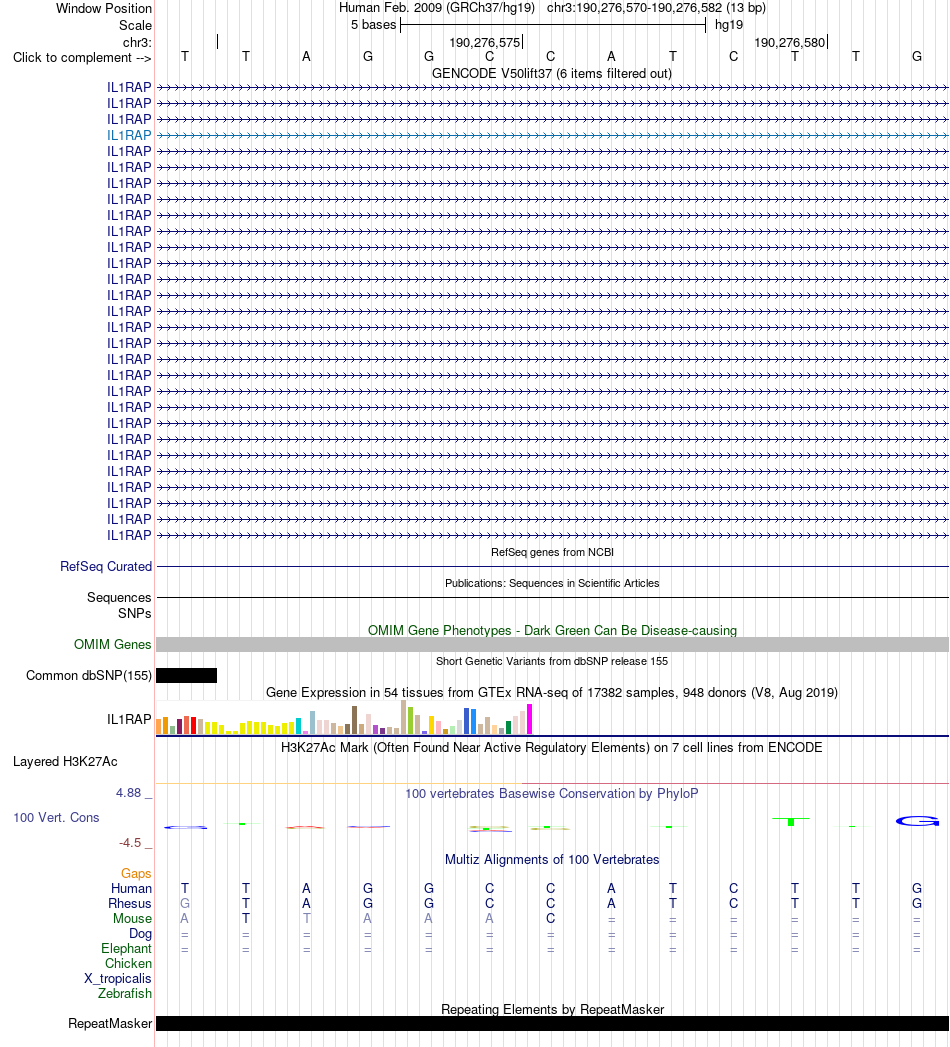
Task: Click the Scale label
Action: click(136, 25)
